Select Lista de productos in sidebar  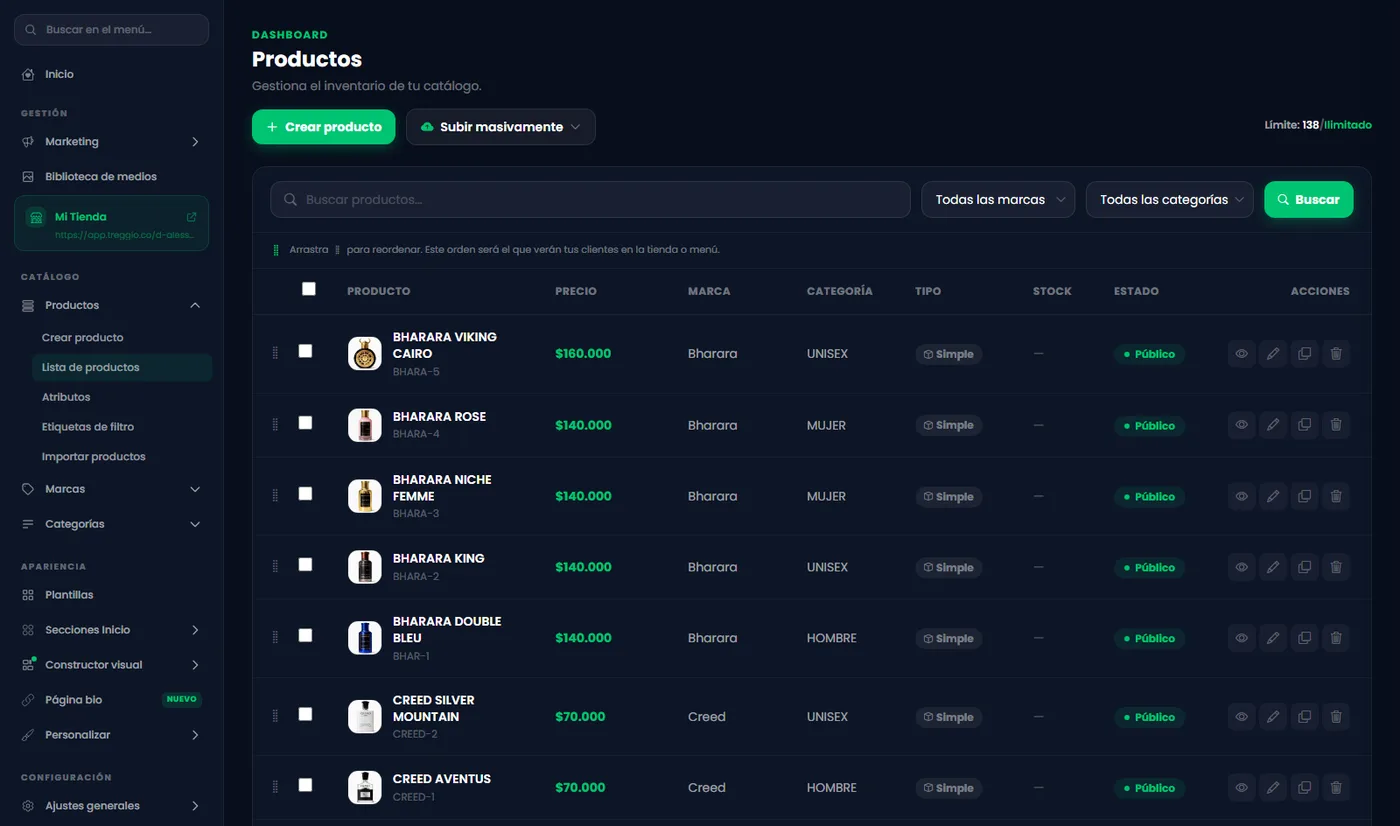pyautogui.click(x=122, y=367)
